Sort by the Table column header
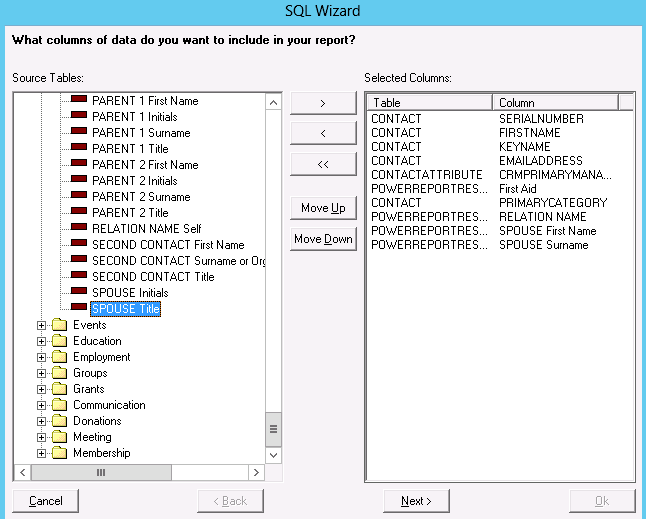Image resolution: width=646 pixels, height=519 pixels. (430, 102)
